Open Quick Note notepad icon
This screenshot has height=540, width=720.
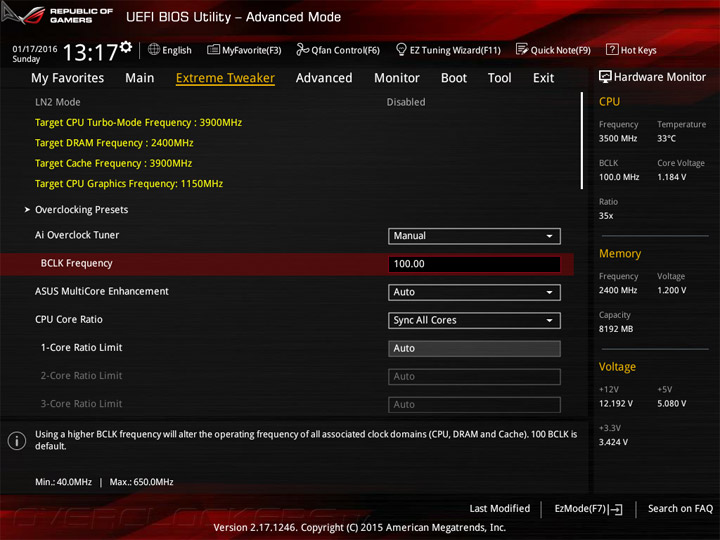(522, 49)
